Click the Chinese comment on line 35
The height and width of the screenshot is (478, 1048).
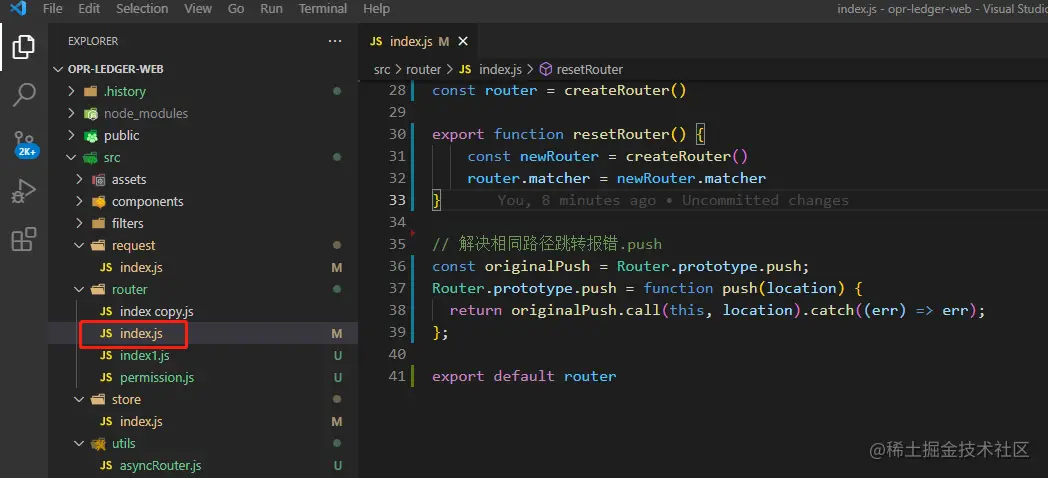[547, 245]
